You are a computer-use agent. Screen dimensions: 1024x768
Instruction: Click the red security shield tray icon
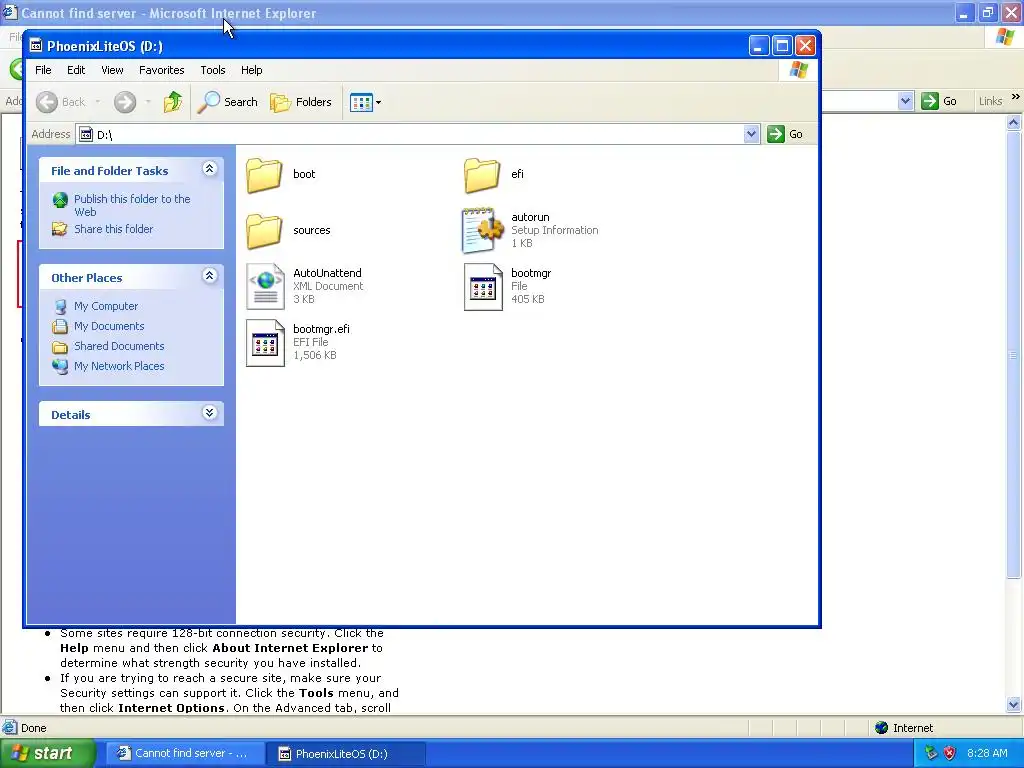[950, 753]
